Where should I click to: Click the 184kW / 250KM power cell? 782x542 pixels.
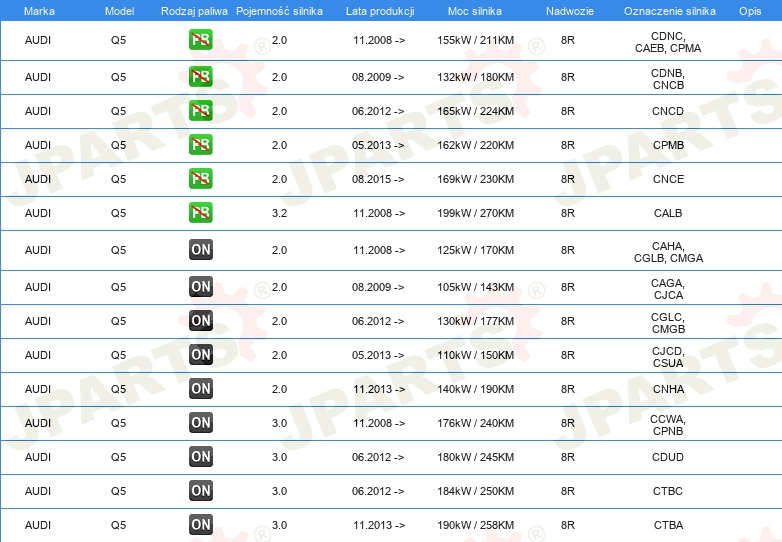tap(475, 491)
